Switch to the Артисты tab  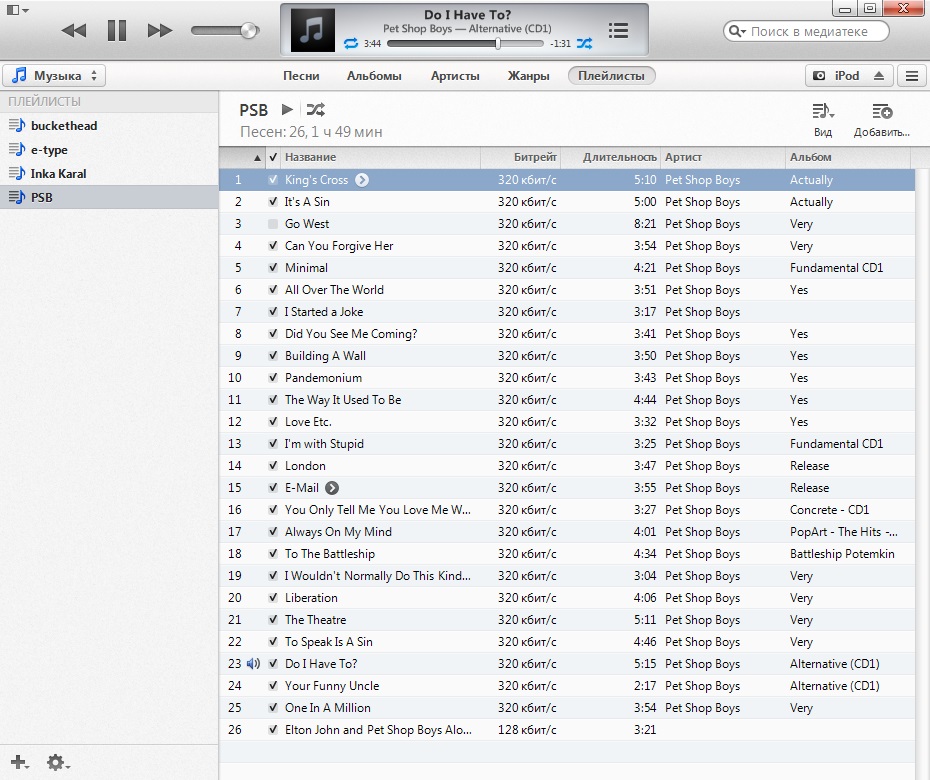coord(455,76)
